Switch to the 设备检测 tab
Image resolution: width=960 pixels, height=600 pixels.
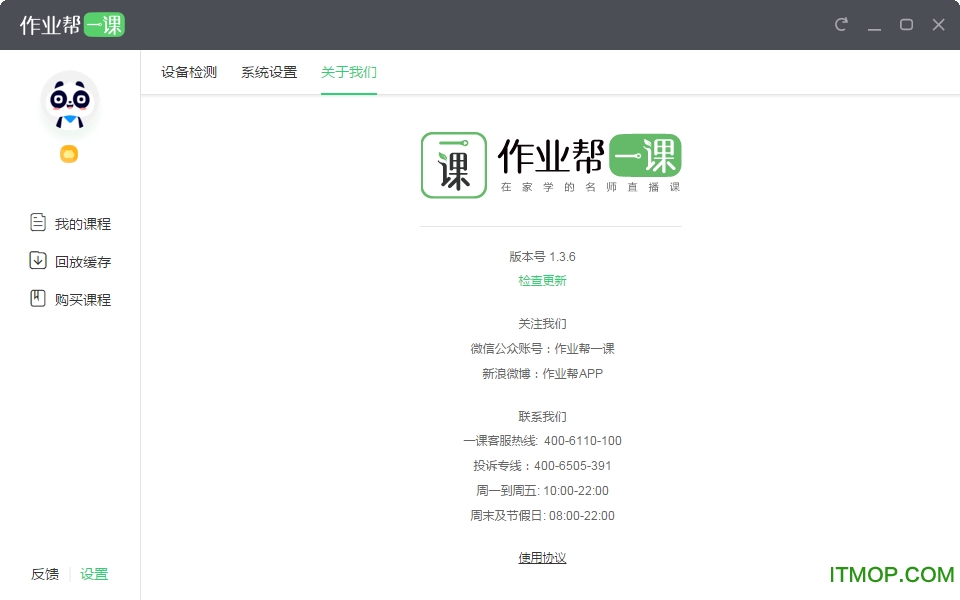189,72
